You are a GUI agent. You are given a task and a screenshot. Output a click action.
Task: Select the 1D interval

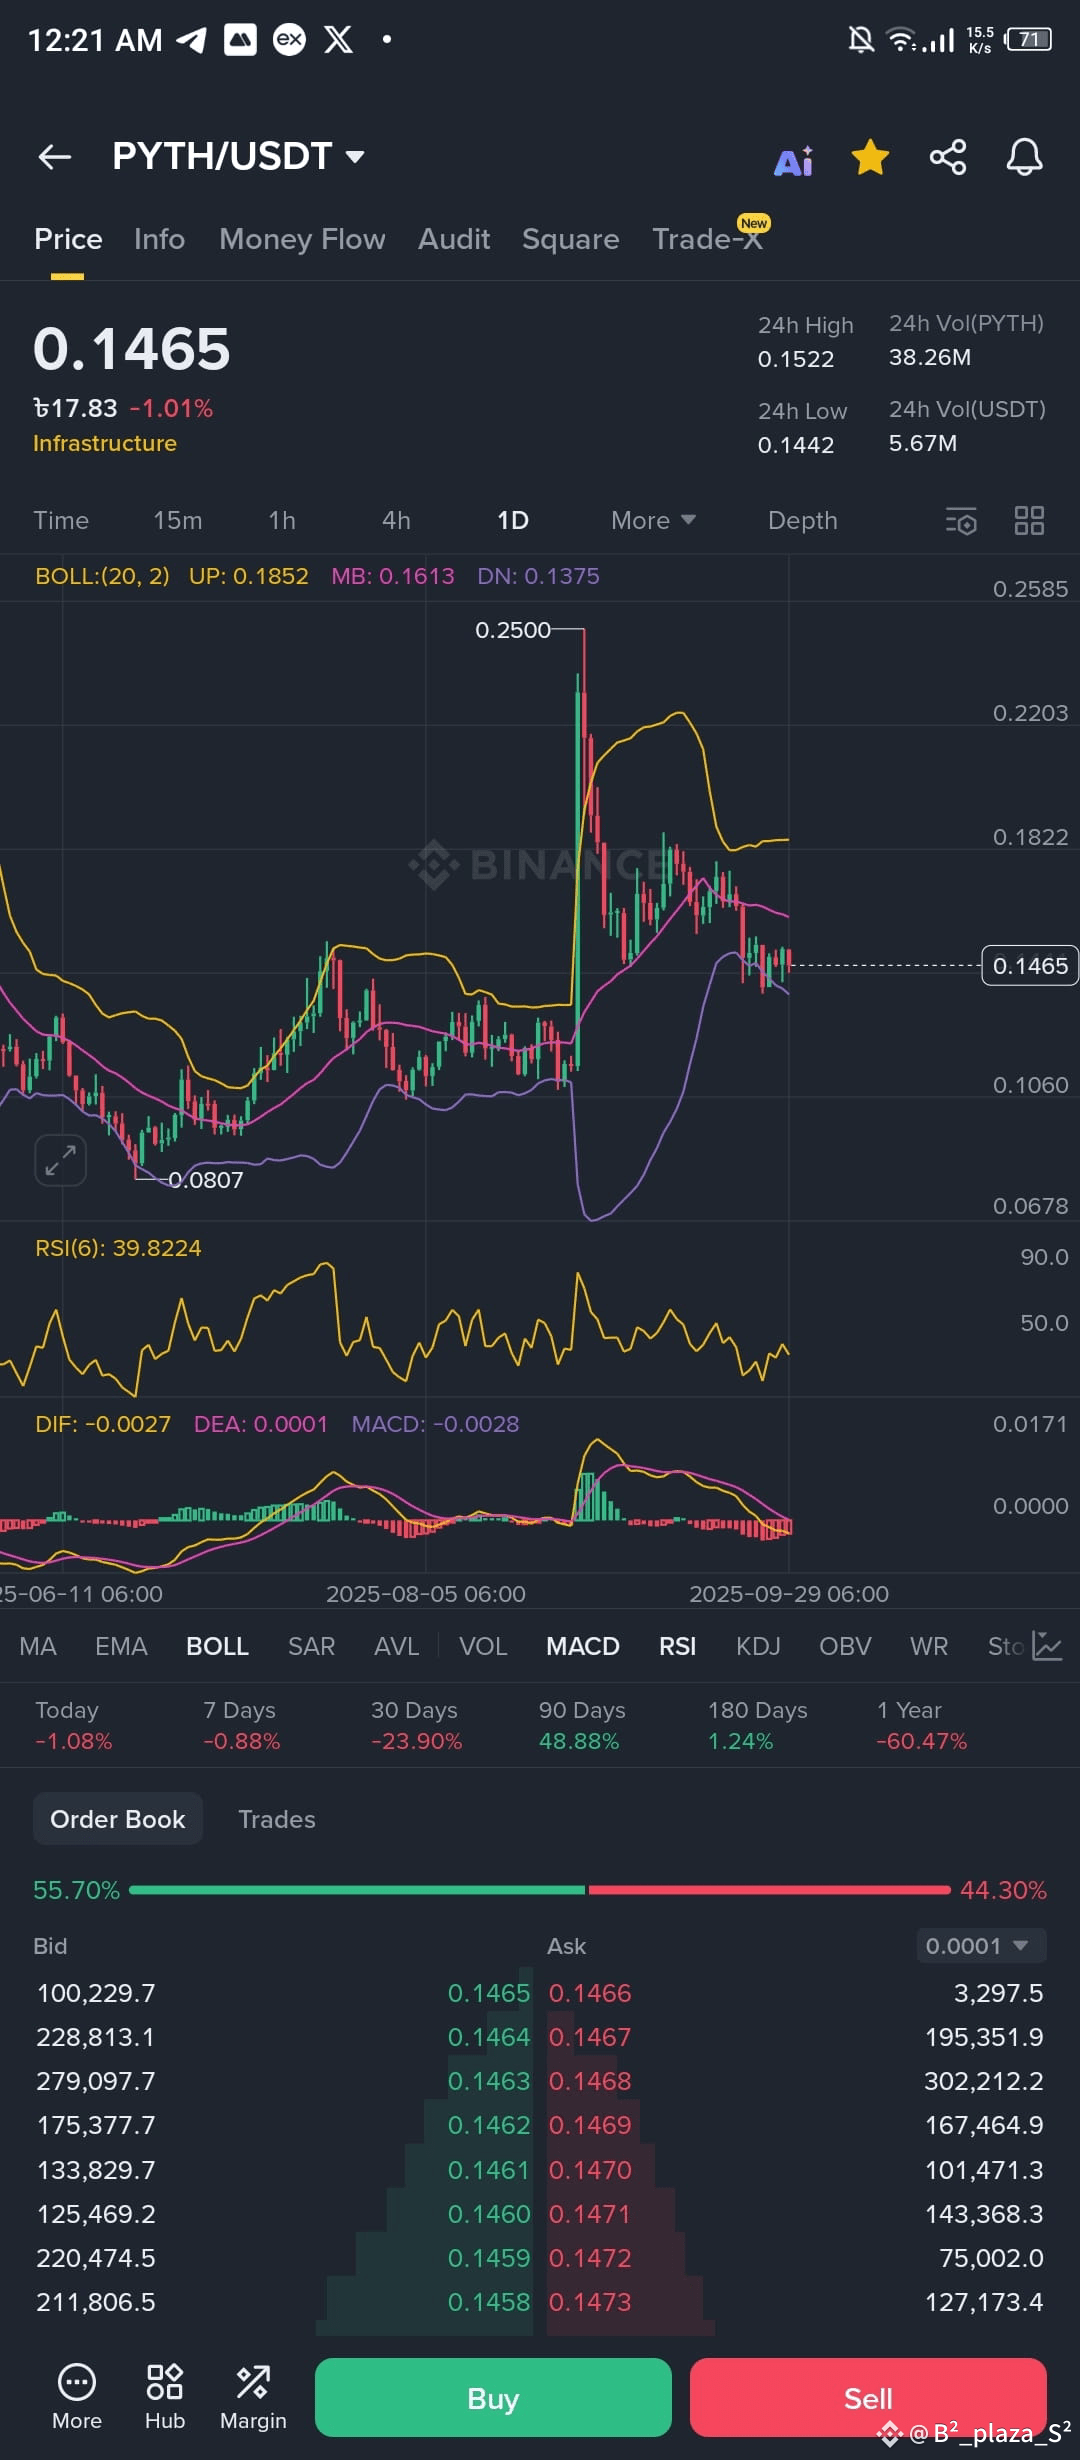(x=513, y=521)
